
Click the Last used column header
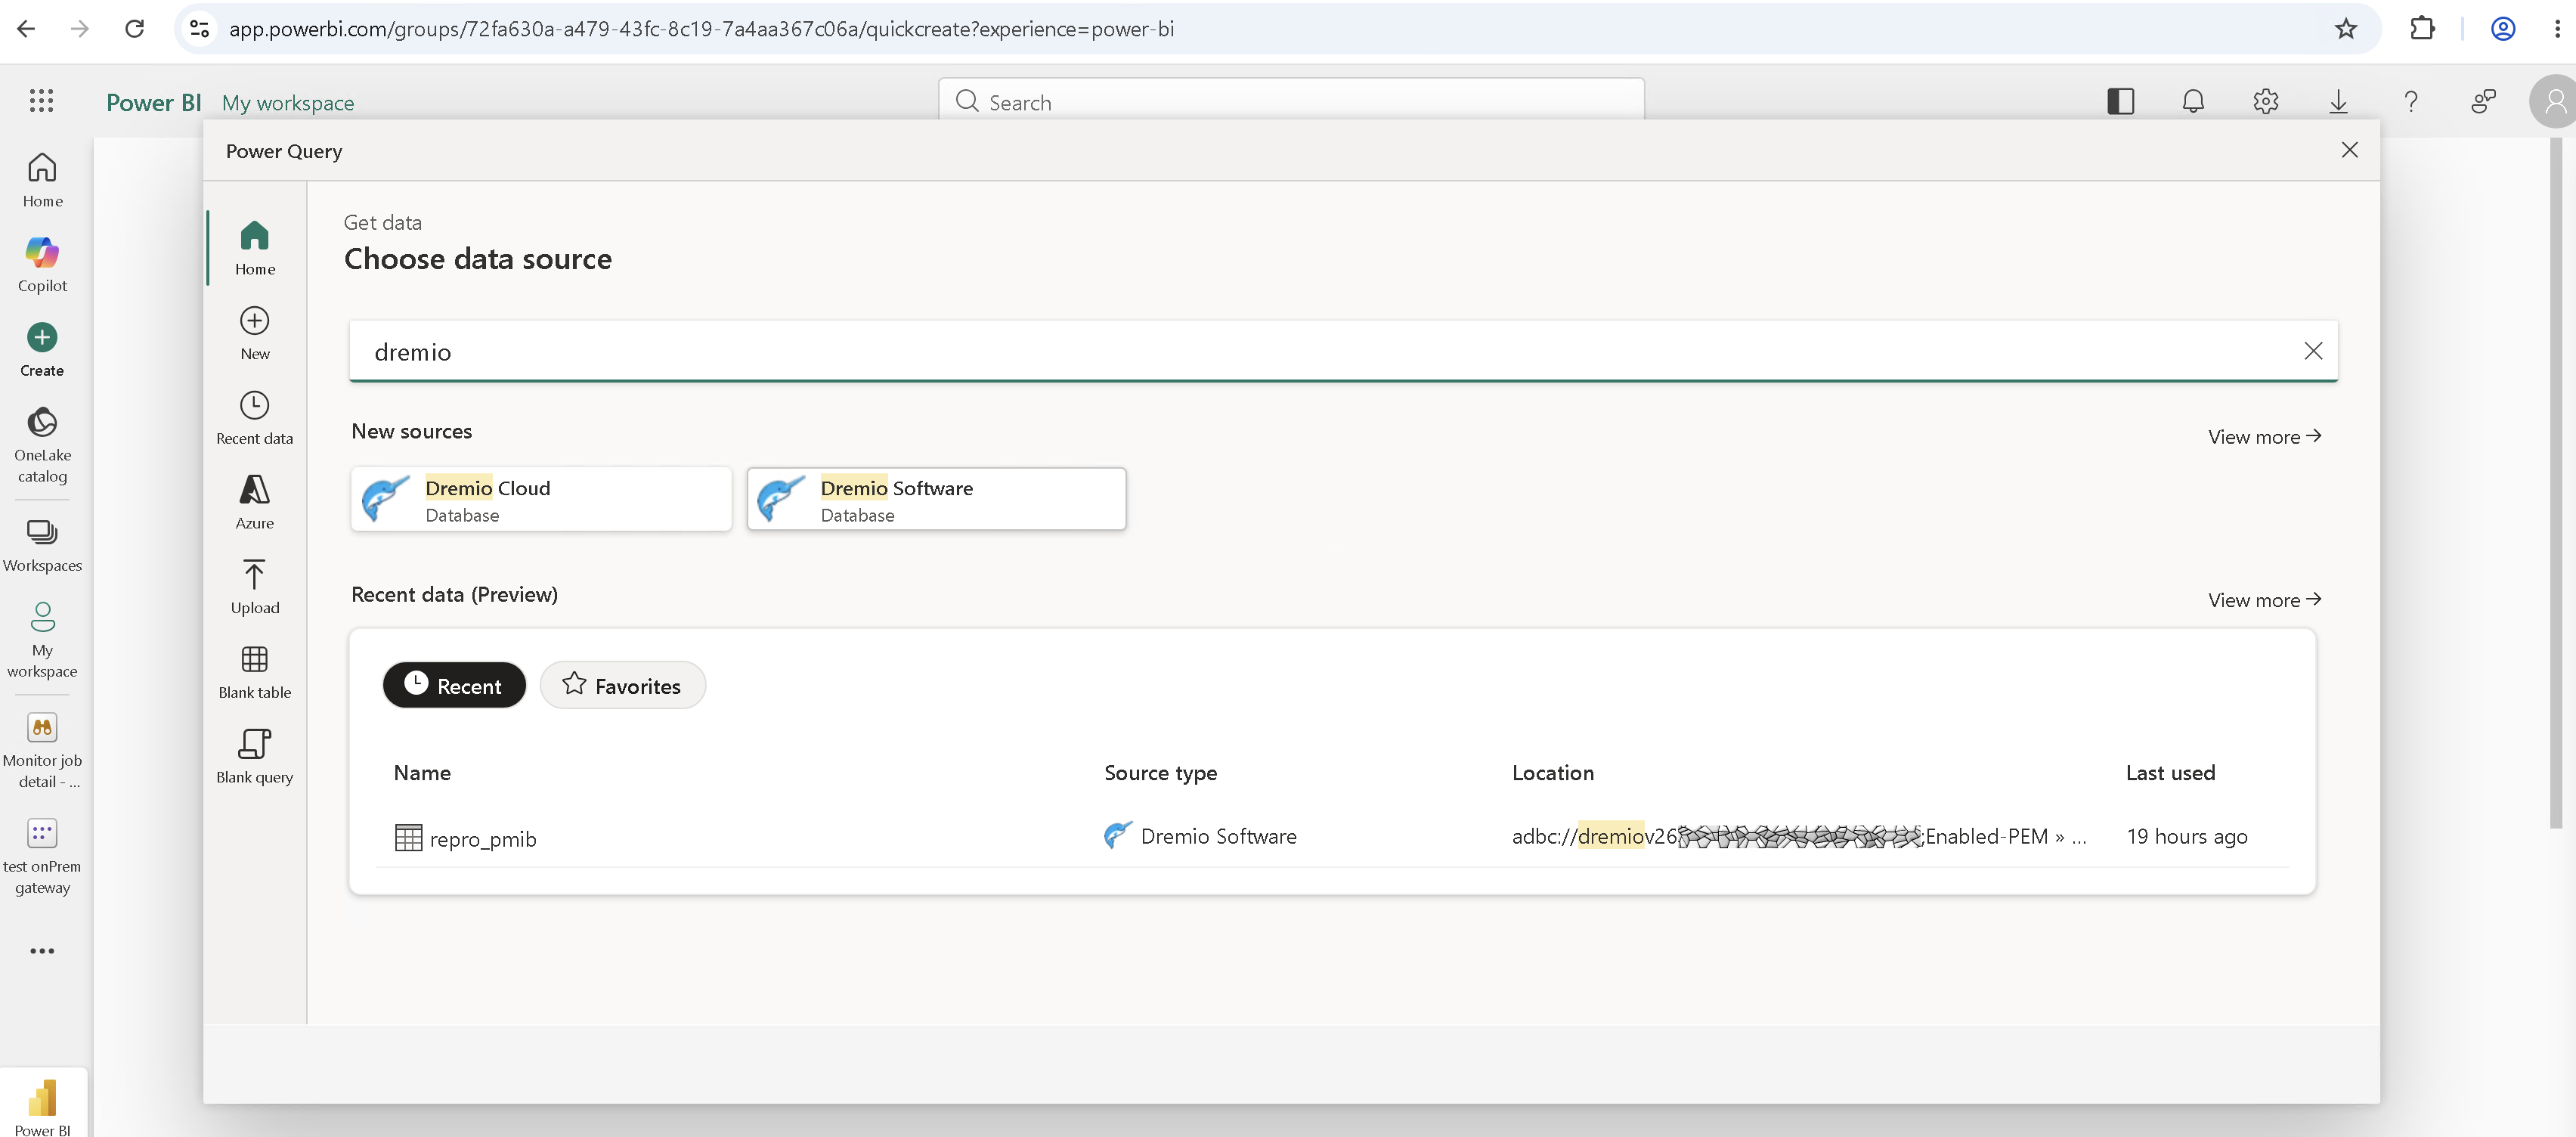point(2170,773)
